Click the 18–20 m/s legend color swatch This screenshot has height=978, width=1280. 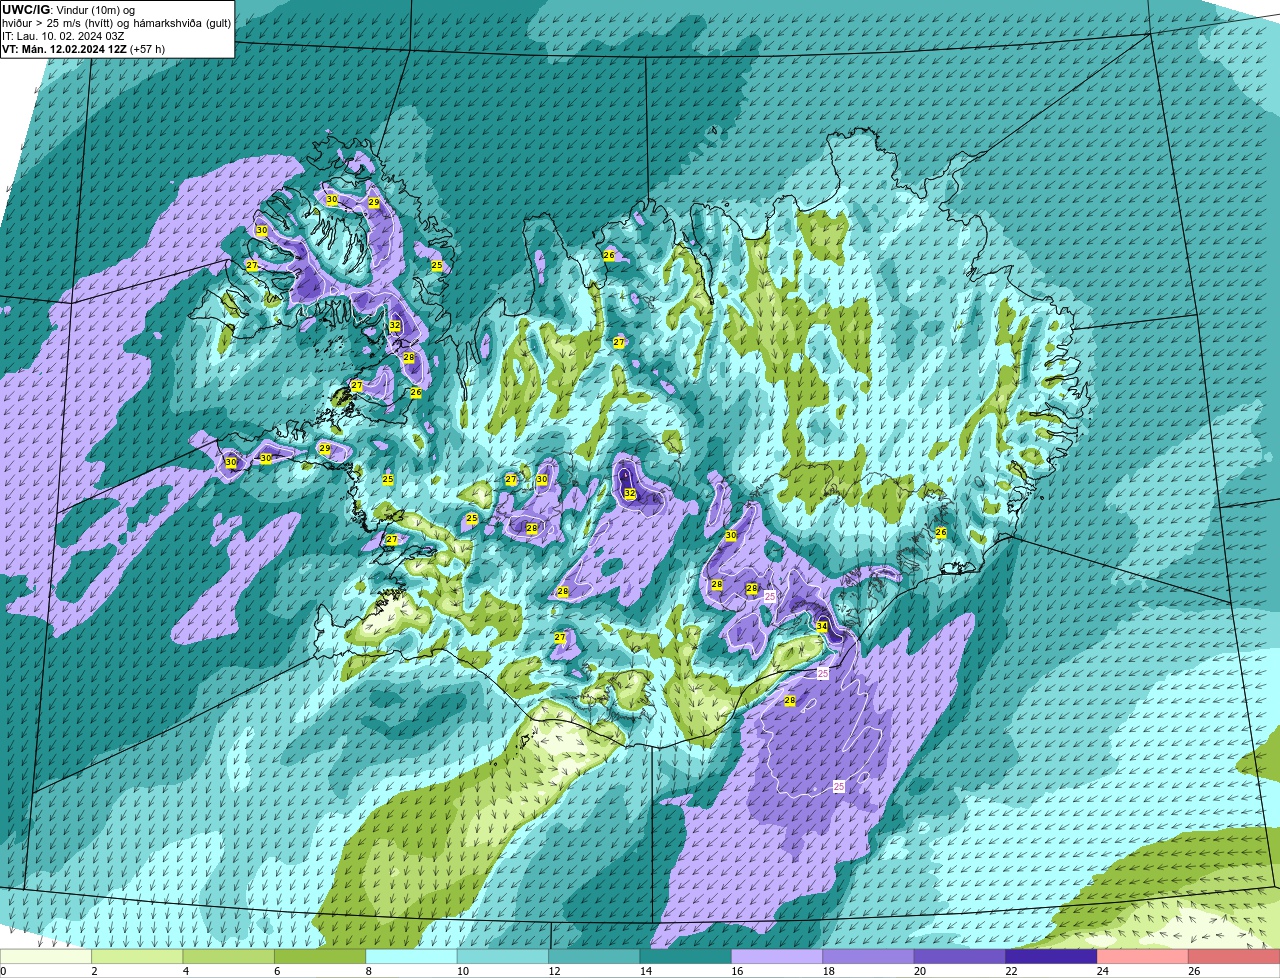(x=869, y=956)
